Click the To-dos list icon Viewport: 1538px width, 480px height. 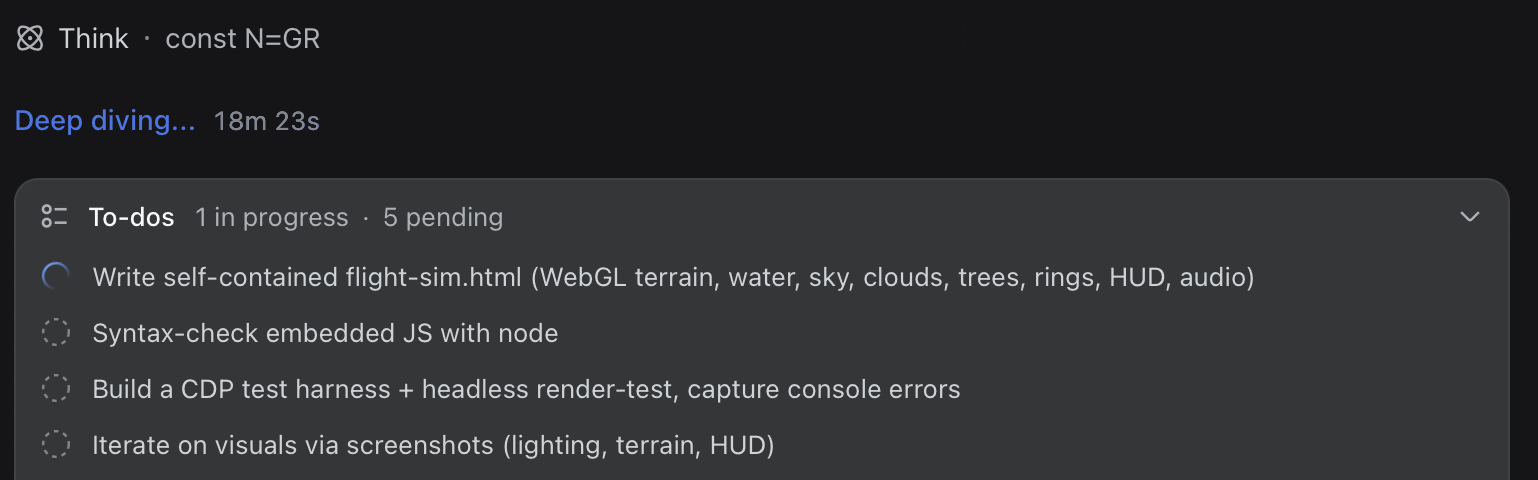(x=54, y=217)
